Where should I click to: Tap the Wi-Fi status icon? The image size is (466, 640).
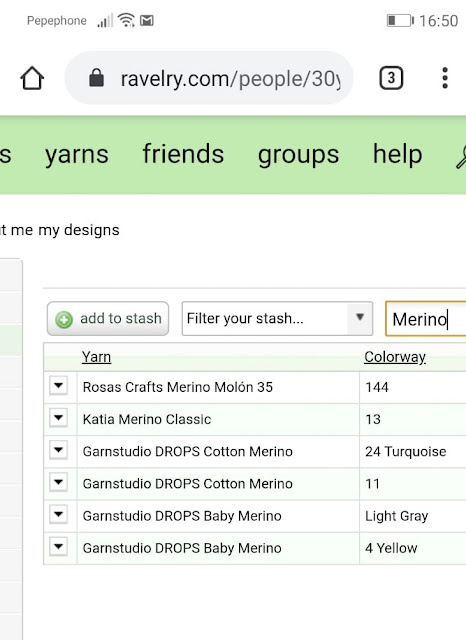click(x=126, y=20)
